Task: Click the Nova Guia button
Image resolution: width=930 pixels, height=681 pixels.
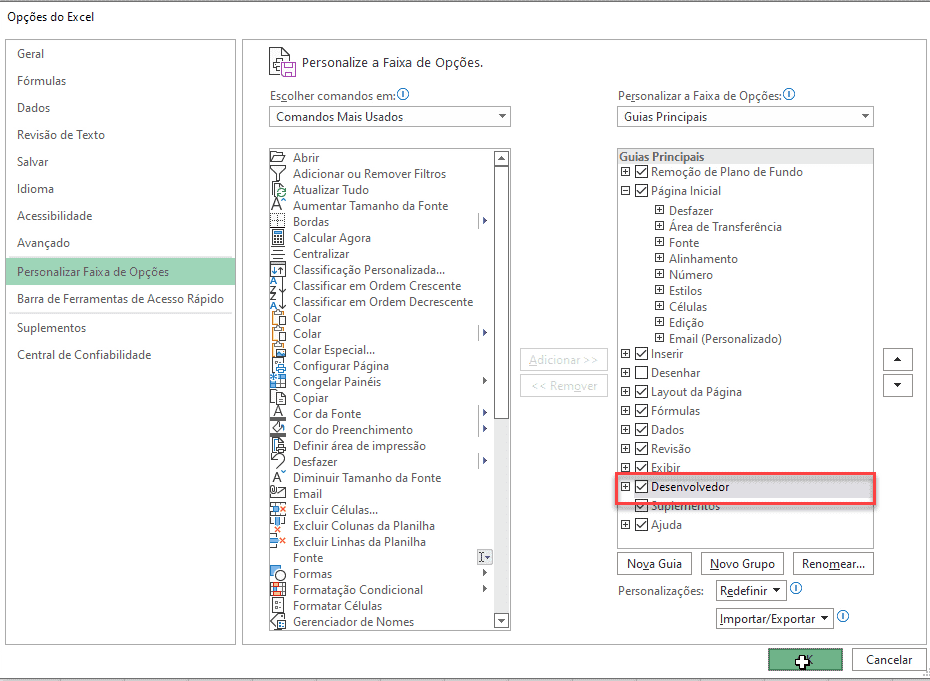Action: coord(654,564)
